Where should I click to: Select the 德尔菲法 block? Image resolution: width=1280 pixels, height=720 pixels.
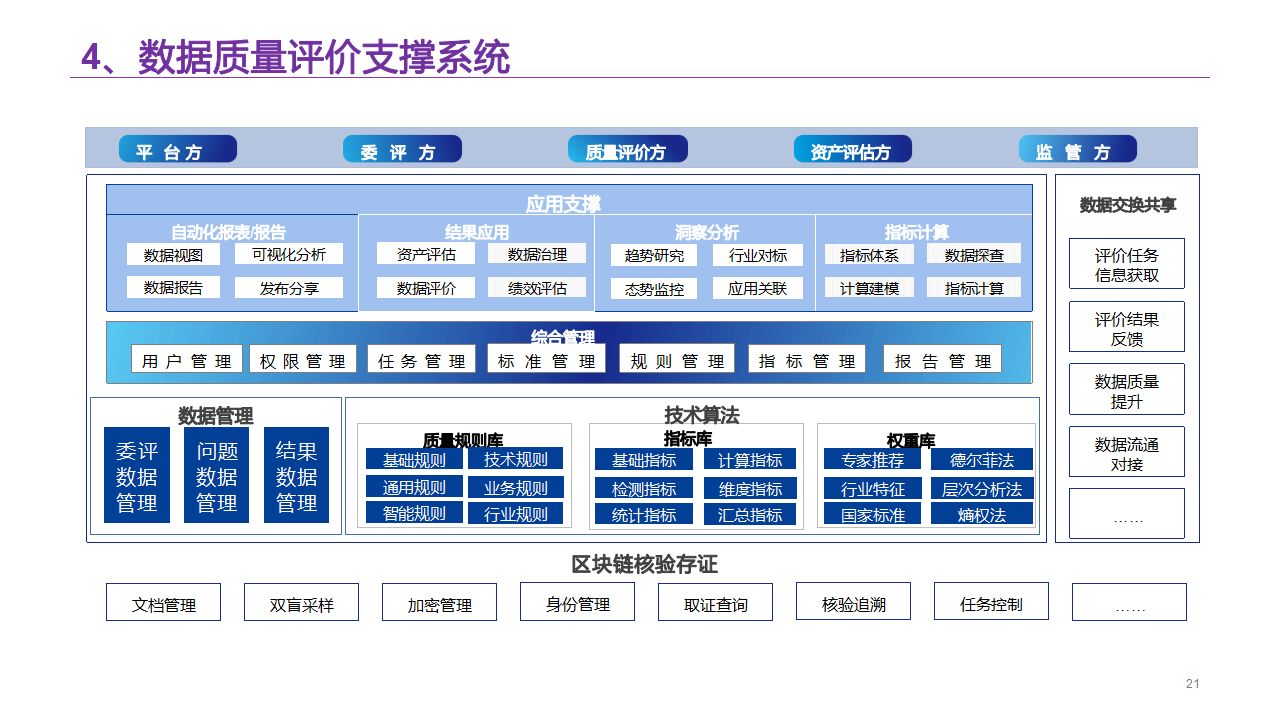(x=982, y=459)
